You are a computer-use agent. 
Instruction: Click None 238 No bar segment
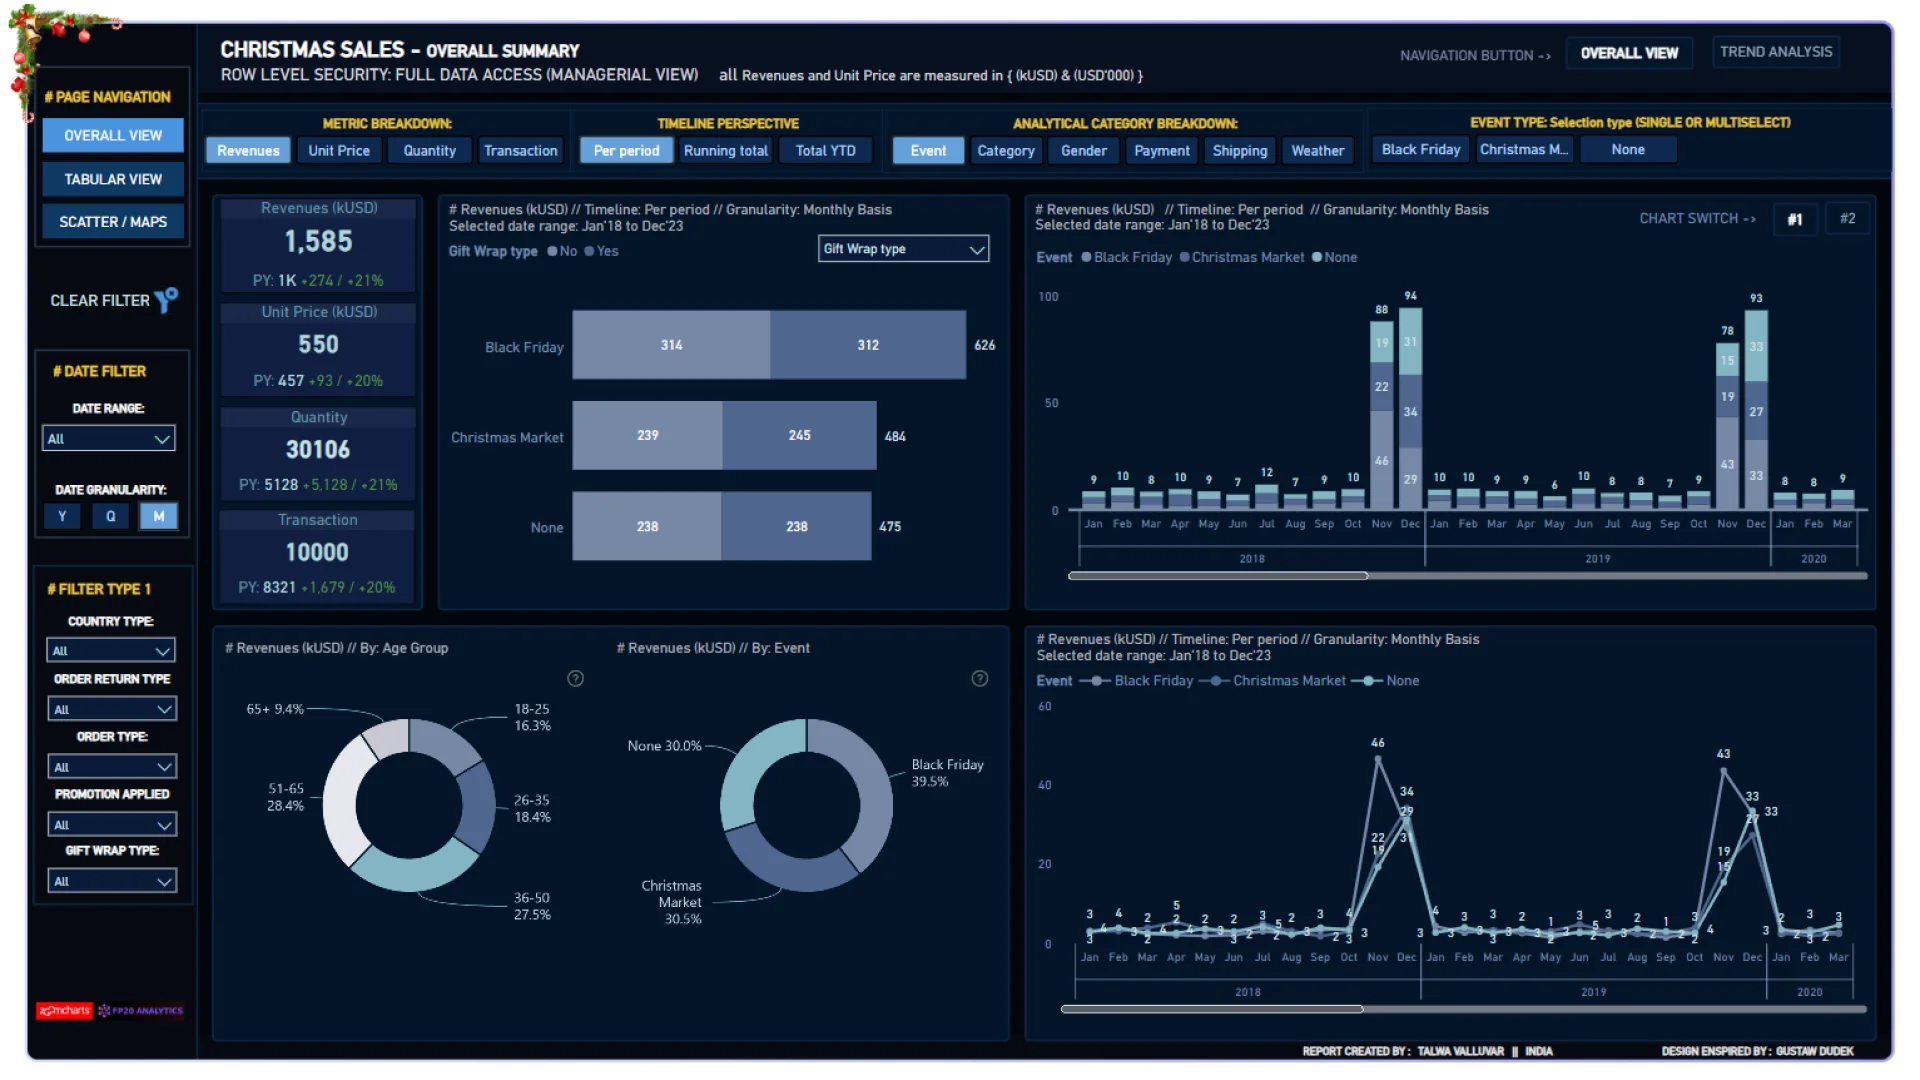[647, 527]
